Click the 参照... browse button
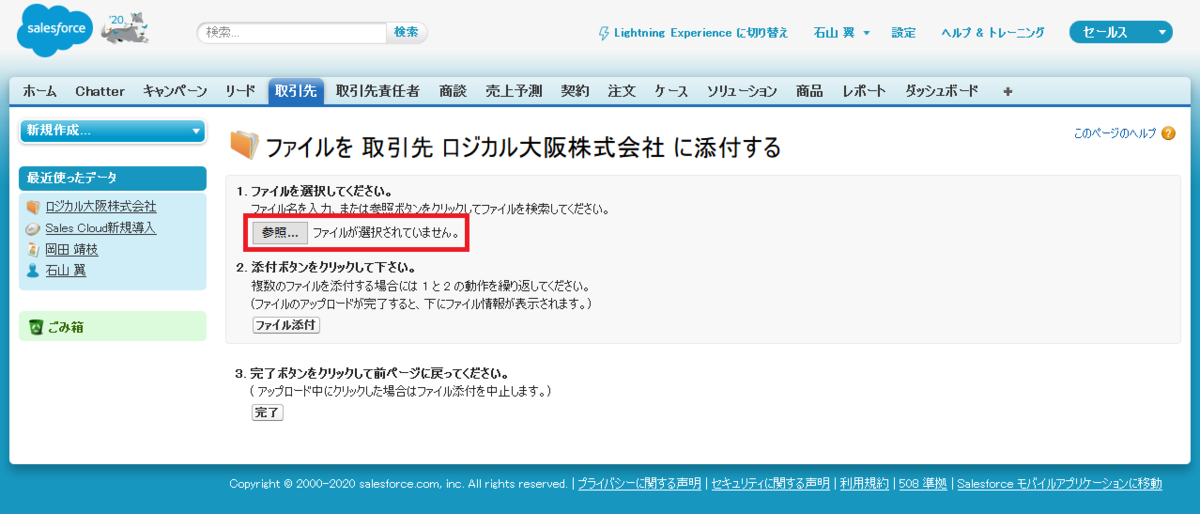Image resolution: width=1200 pixels, height=514 pixels. [x=280, y=233]
